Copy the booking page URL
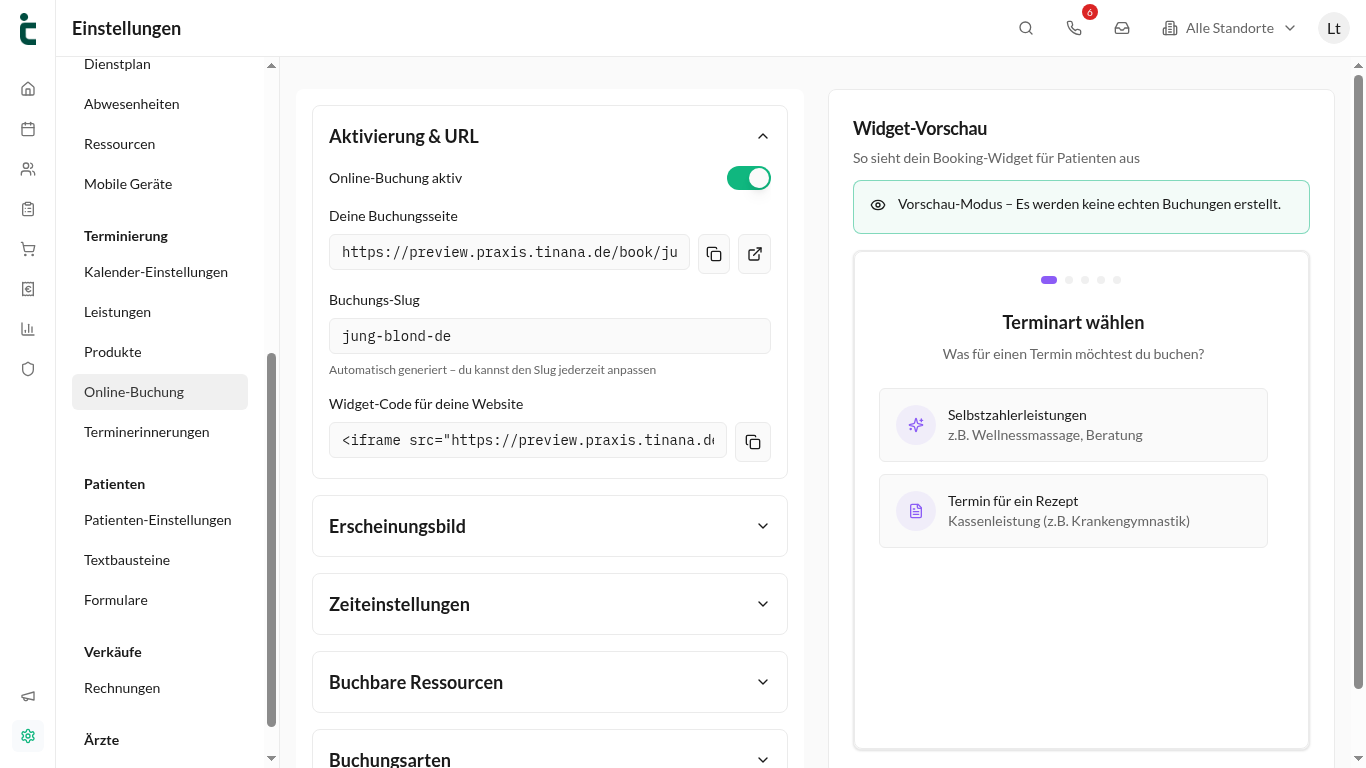Viewport: 1366px width, 768px height. (714, 254)
